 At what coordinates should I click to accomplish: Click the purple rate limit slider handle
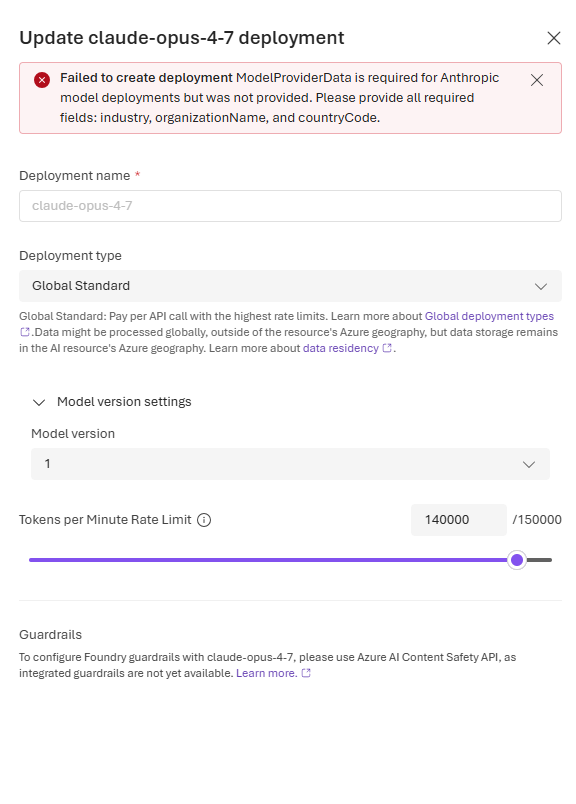[517, 560]
